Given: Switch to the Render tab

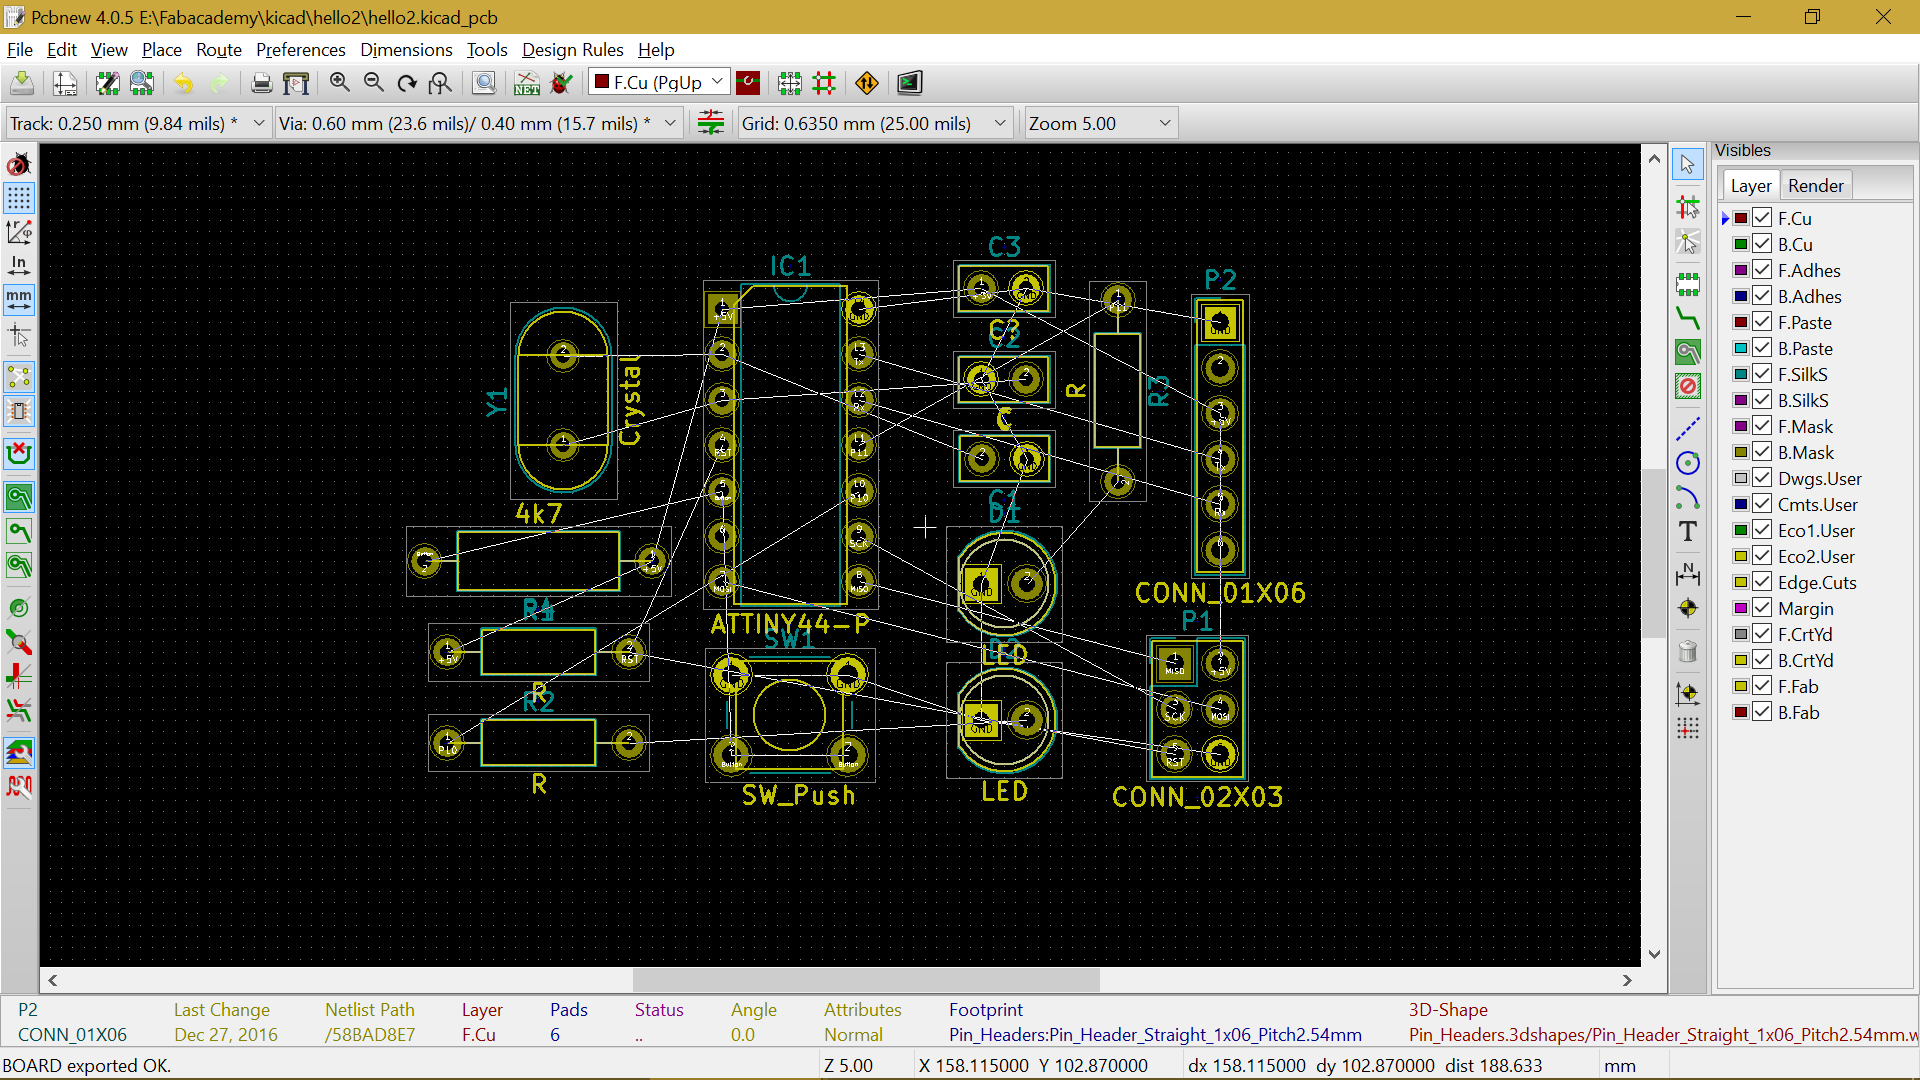Looking at the screenshot, I should coord(1815,185).
